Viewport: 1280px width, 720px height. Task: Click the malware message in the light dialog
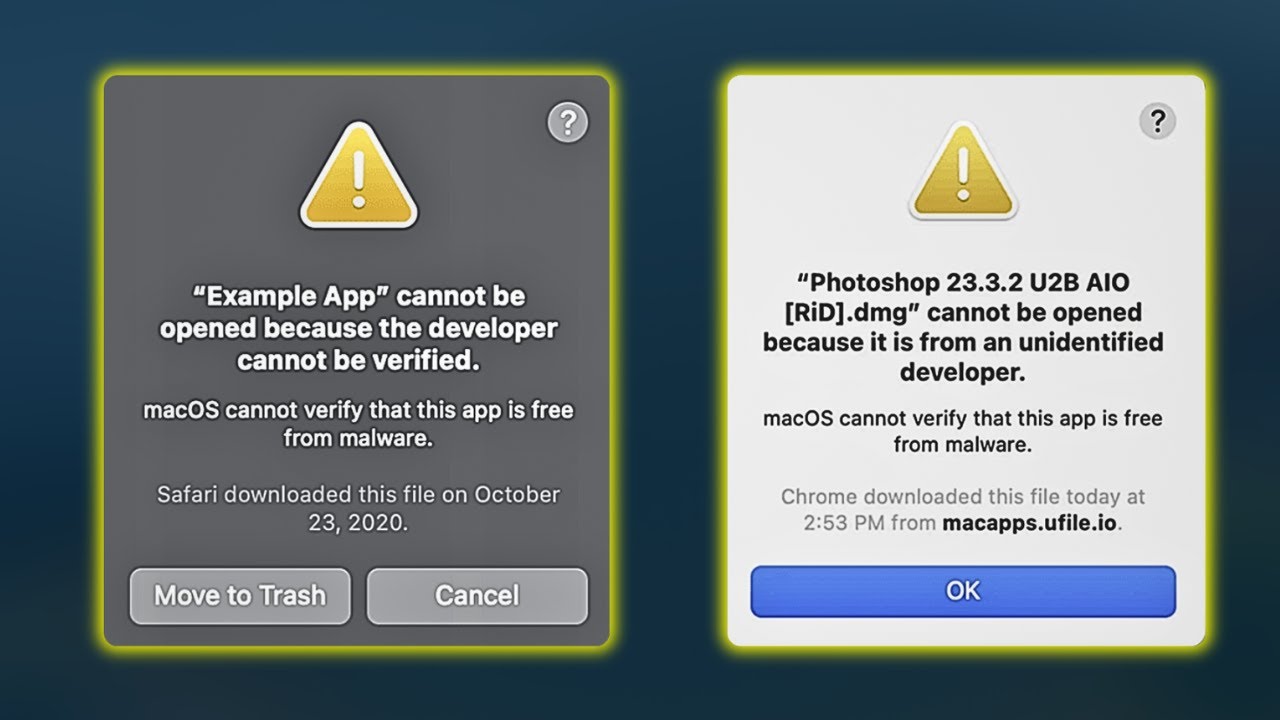962,431
